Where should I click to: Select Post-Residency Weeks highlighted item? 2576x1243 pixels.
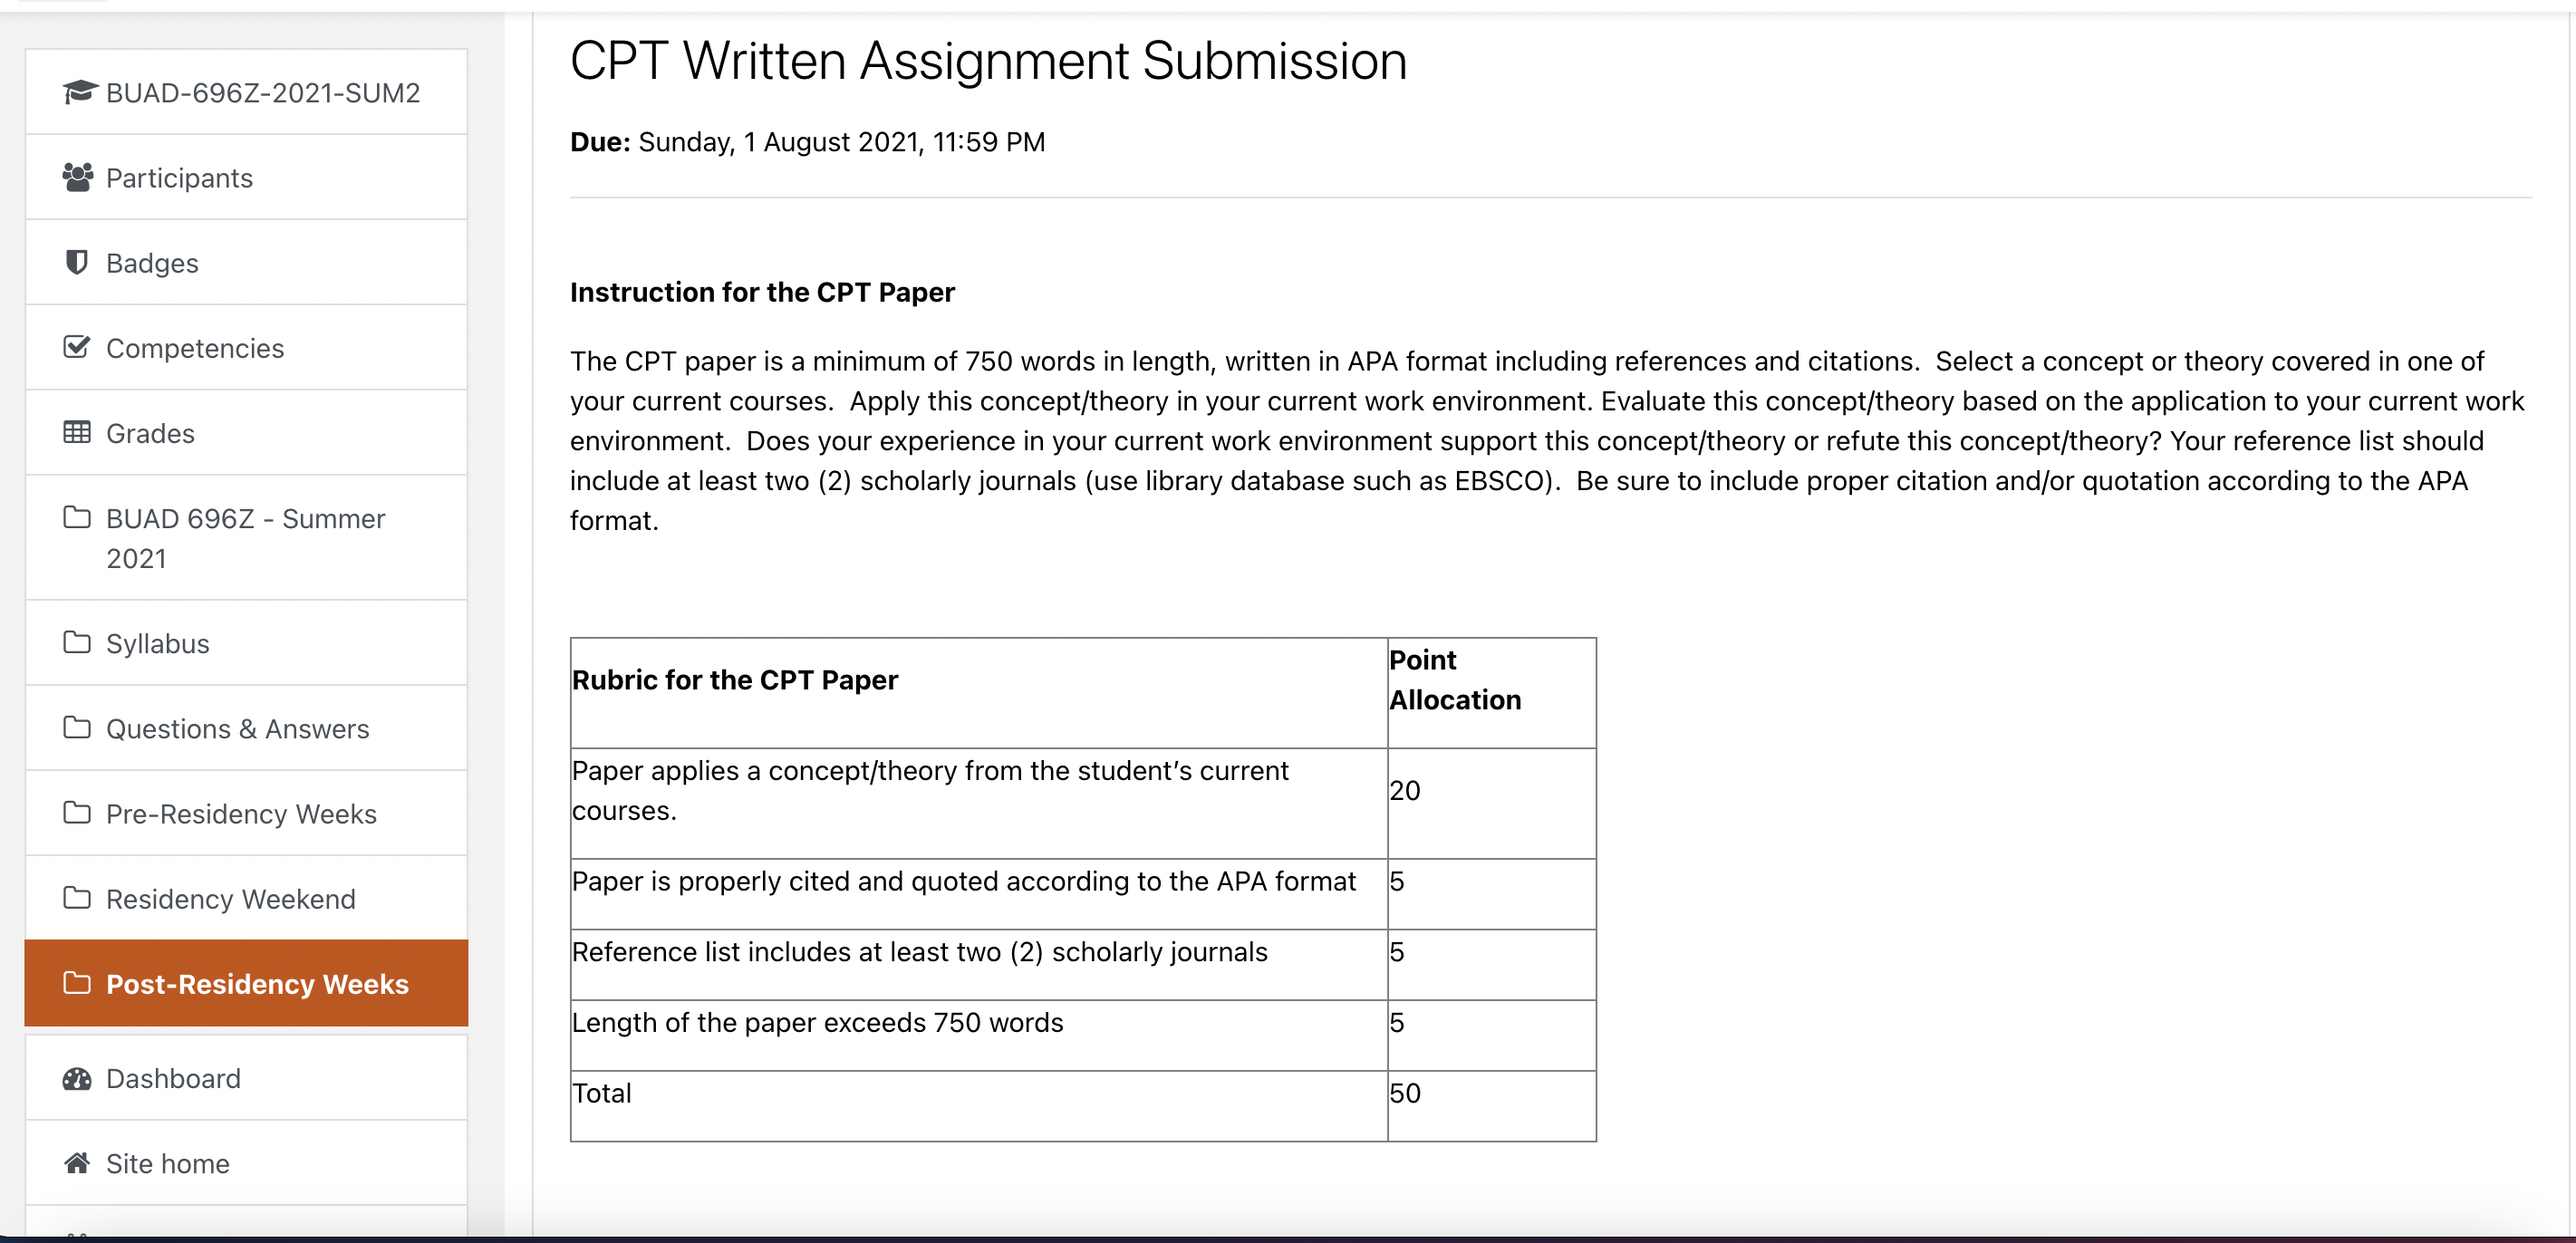[x=246, y=983]
